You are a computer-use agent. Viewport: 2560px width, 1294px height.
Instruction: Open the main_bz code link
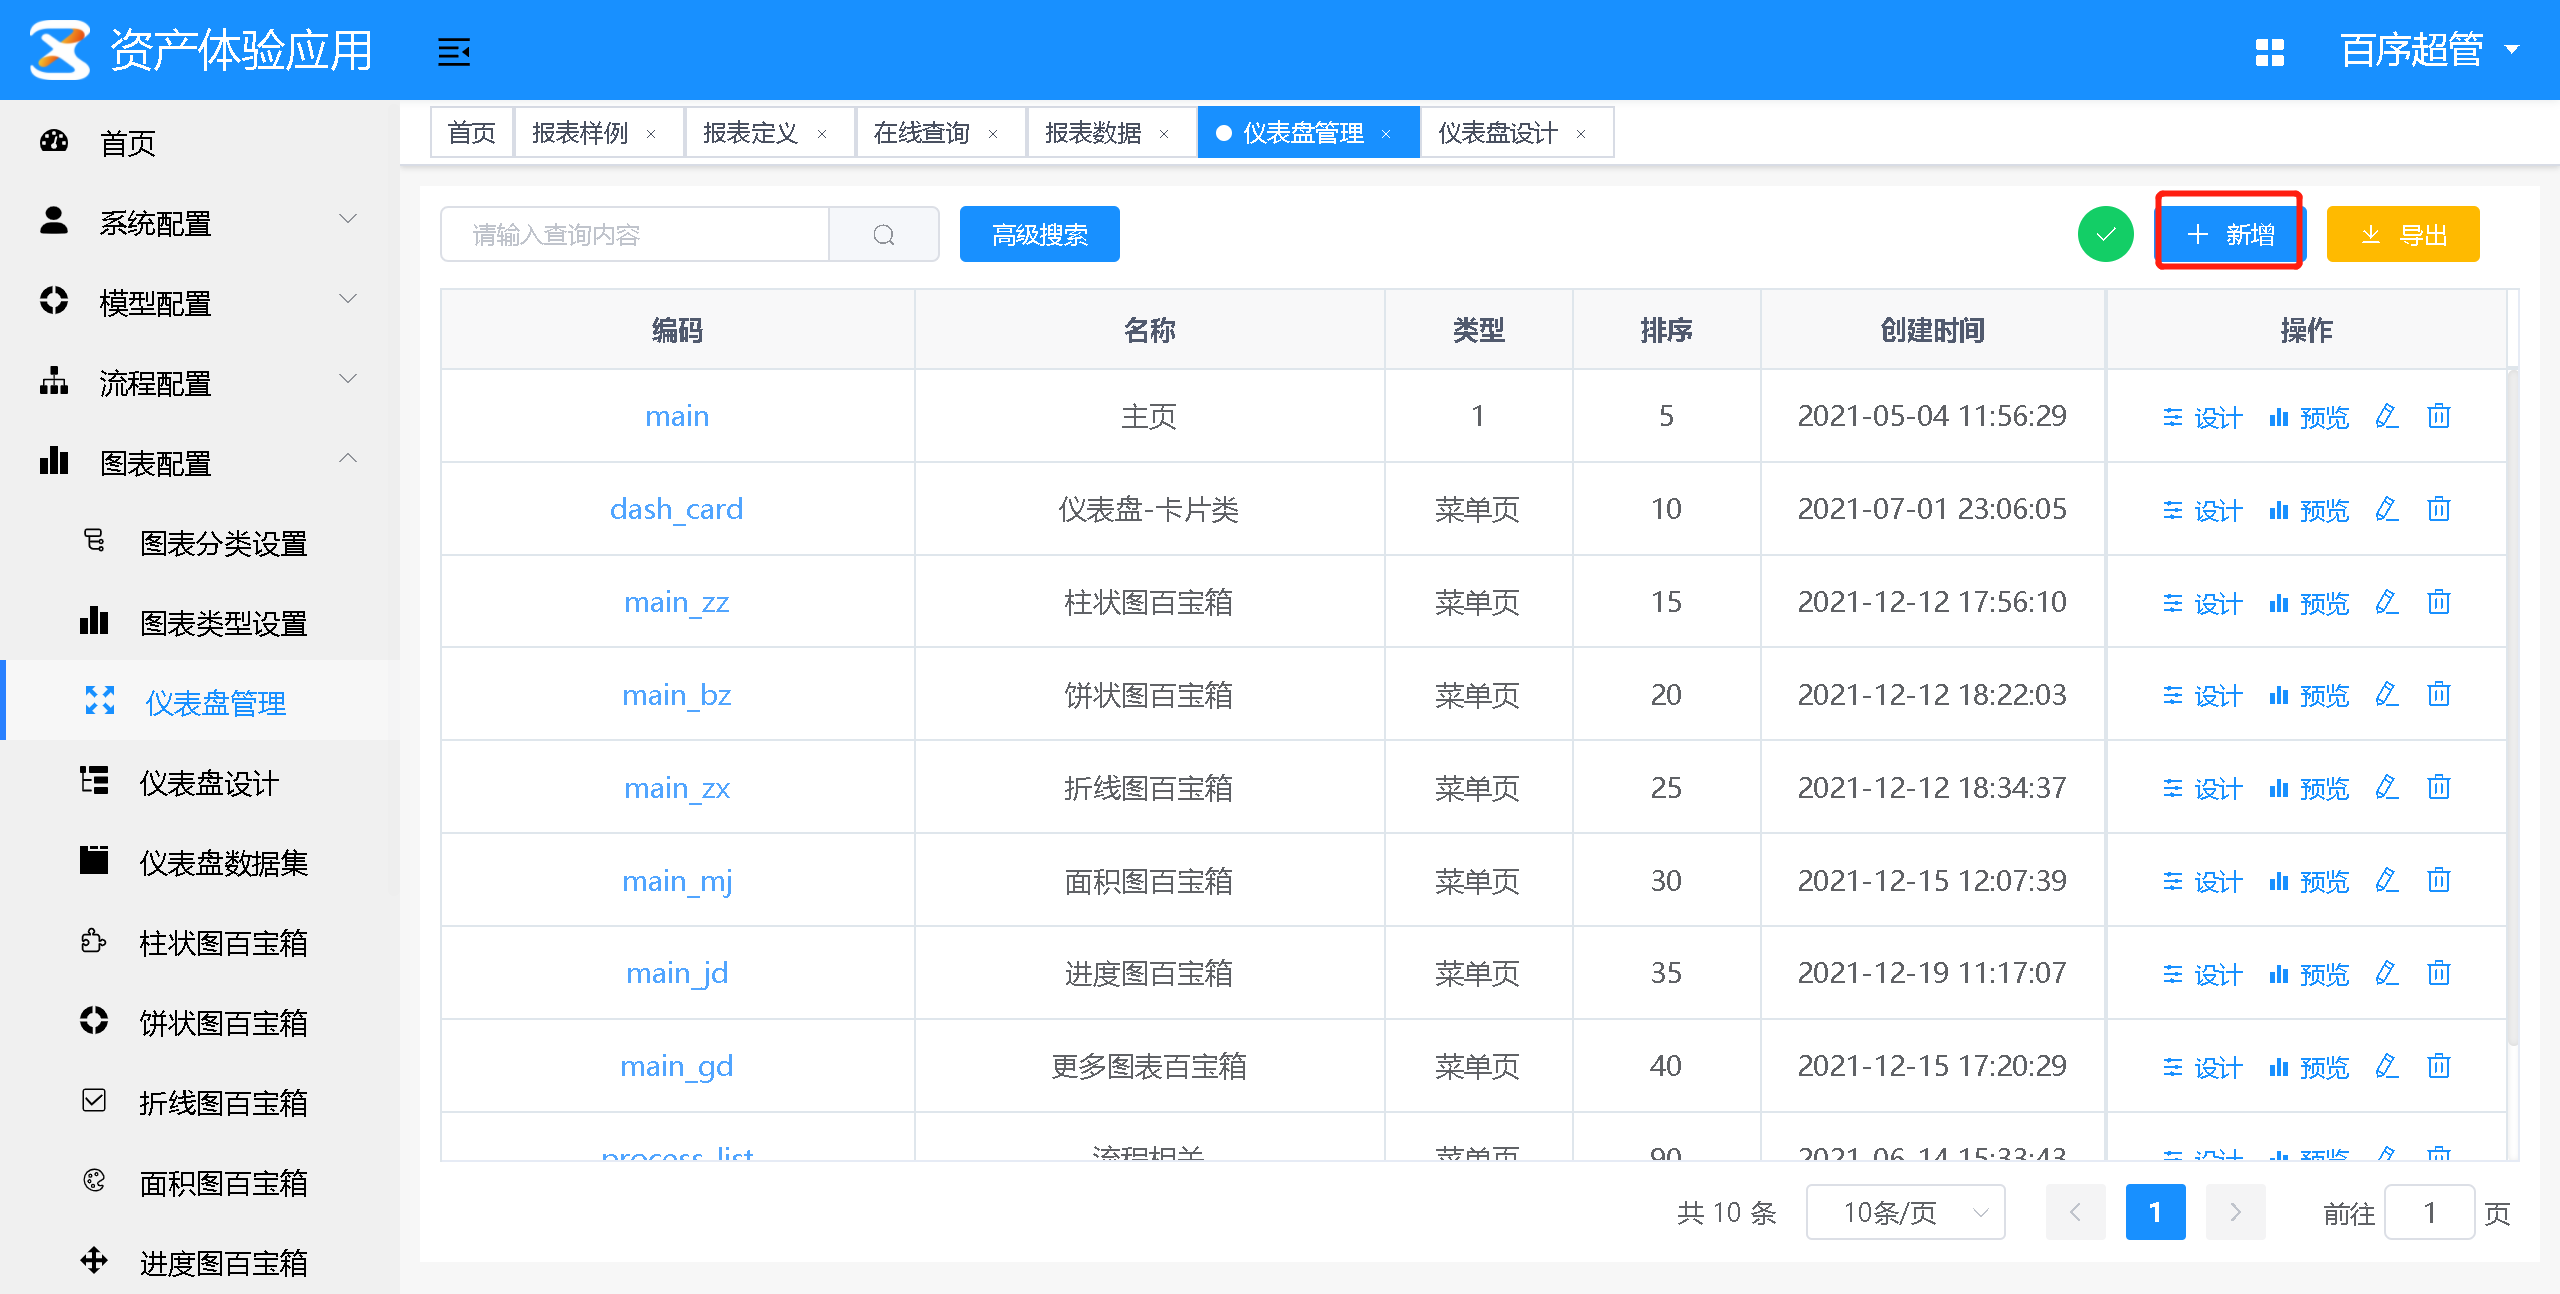677,695
